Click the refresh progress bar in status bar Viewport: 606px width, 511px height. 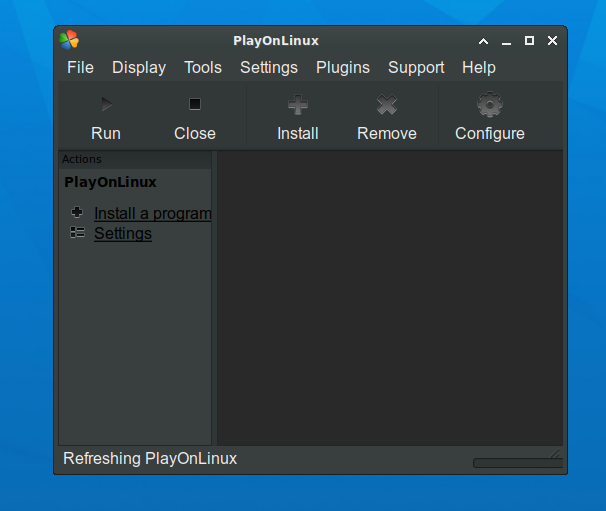click(518, 463)
